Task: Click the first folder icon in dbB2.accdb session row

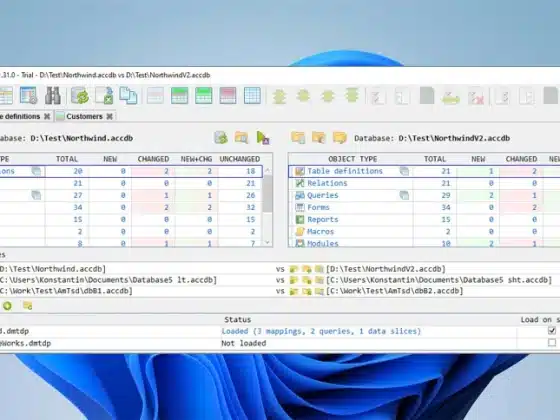Action: point(294,291)
